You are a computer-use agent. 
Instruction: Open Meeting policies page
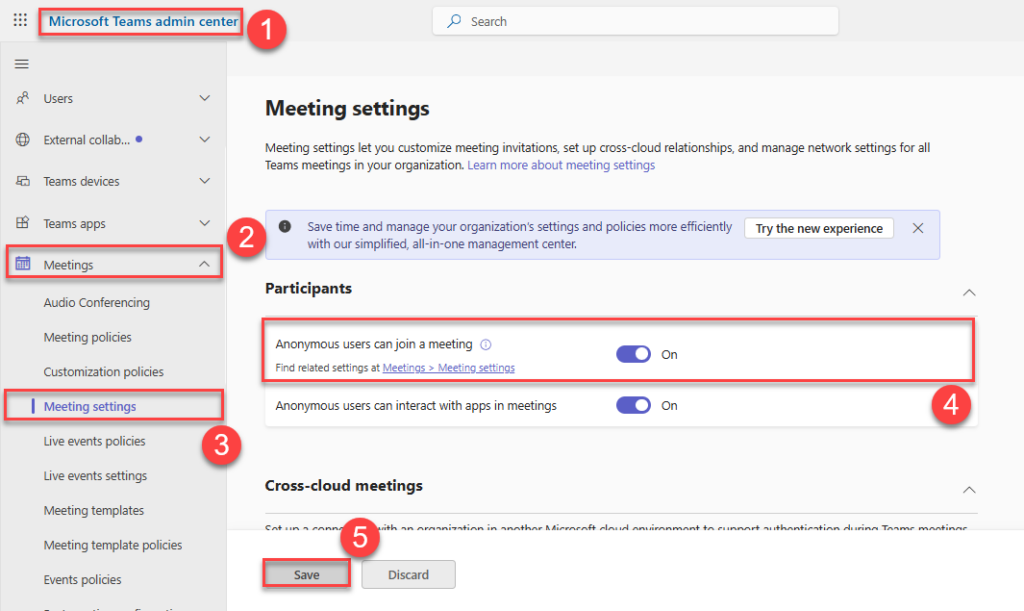[88, 337]
